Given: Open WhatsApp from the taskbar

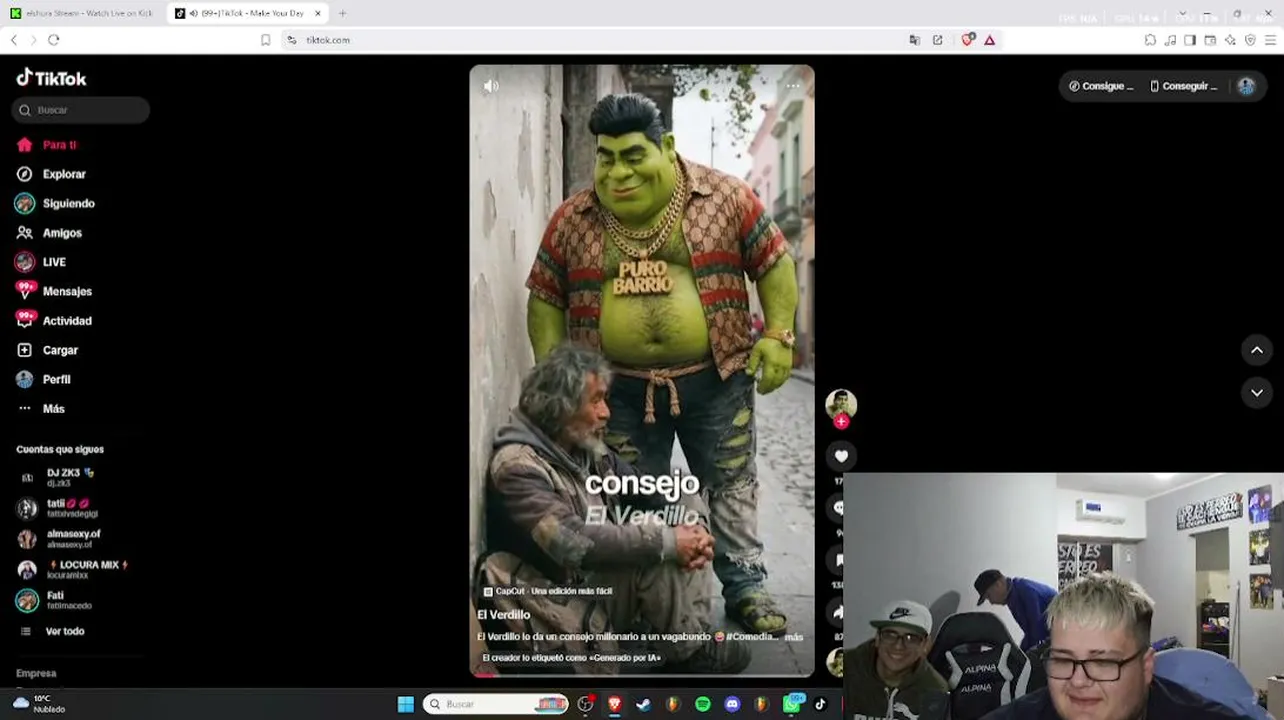Looking at the screenshot, I should pos(792,704).
